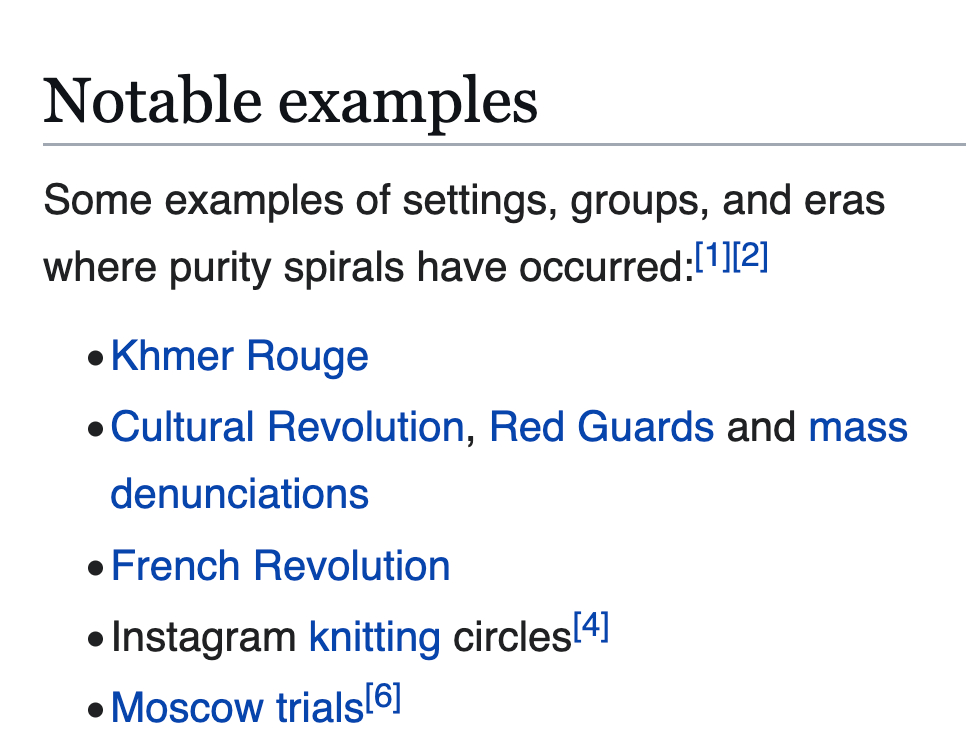Click the word Instagram in the list

coord(204,637)
